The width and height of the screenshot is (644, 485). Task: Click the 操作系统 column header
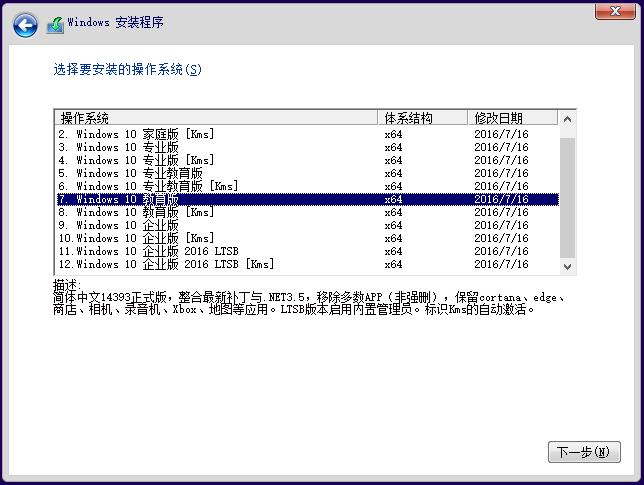[x=216, y=118]
